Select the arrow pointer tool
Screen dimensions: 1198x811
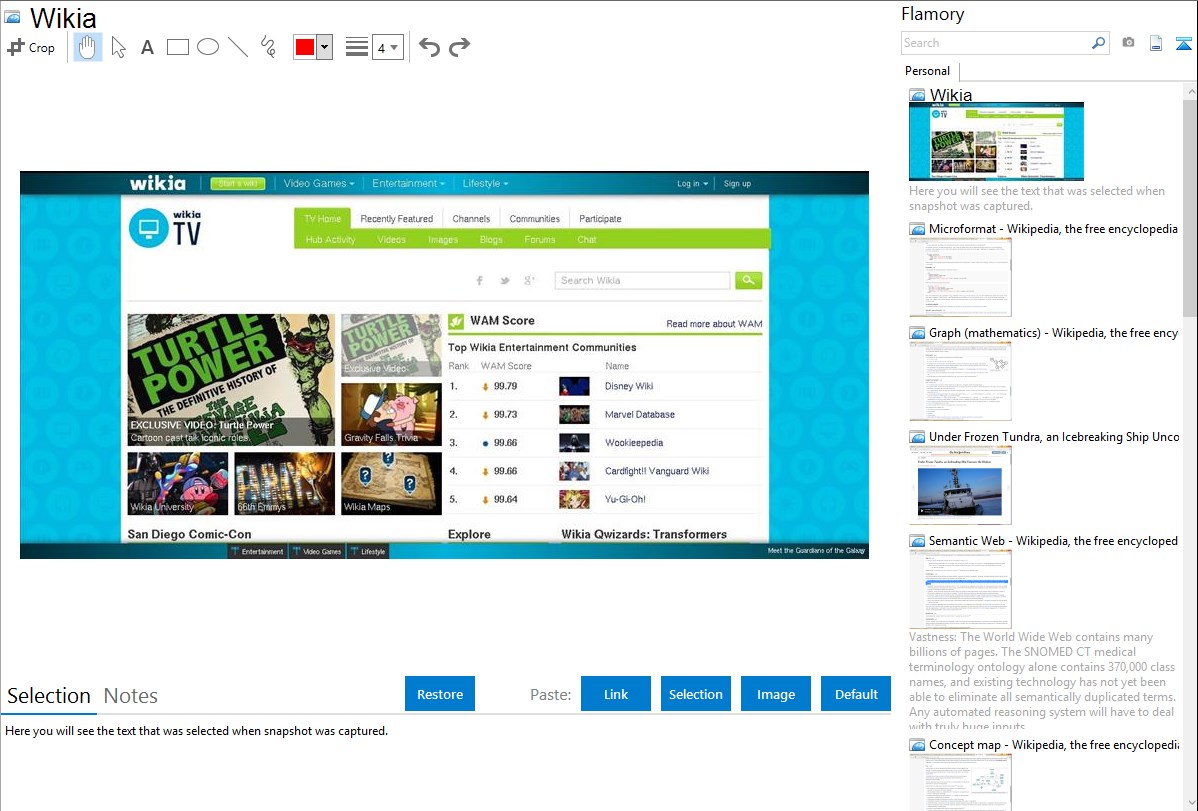click(x=118, y=47)
